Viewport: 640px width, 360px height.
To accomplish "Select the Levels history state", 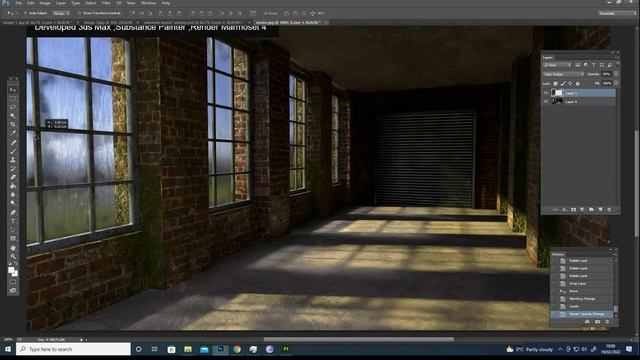I will point(582,306).
